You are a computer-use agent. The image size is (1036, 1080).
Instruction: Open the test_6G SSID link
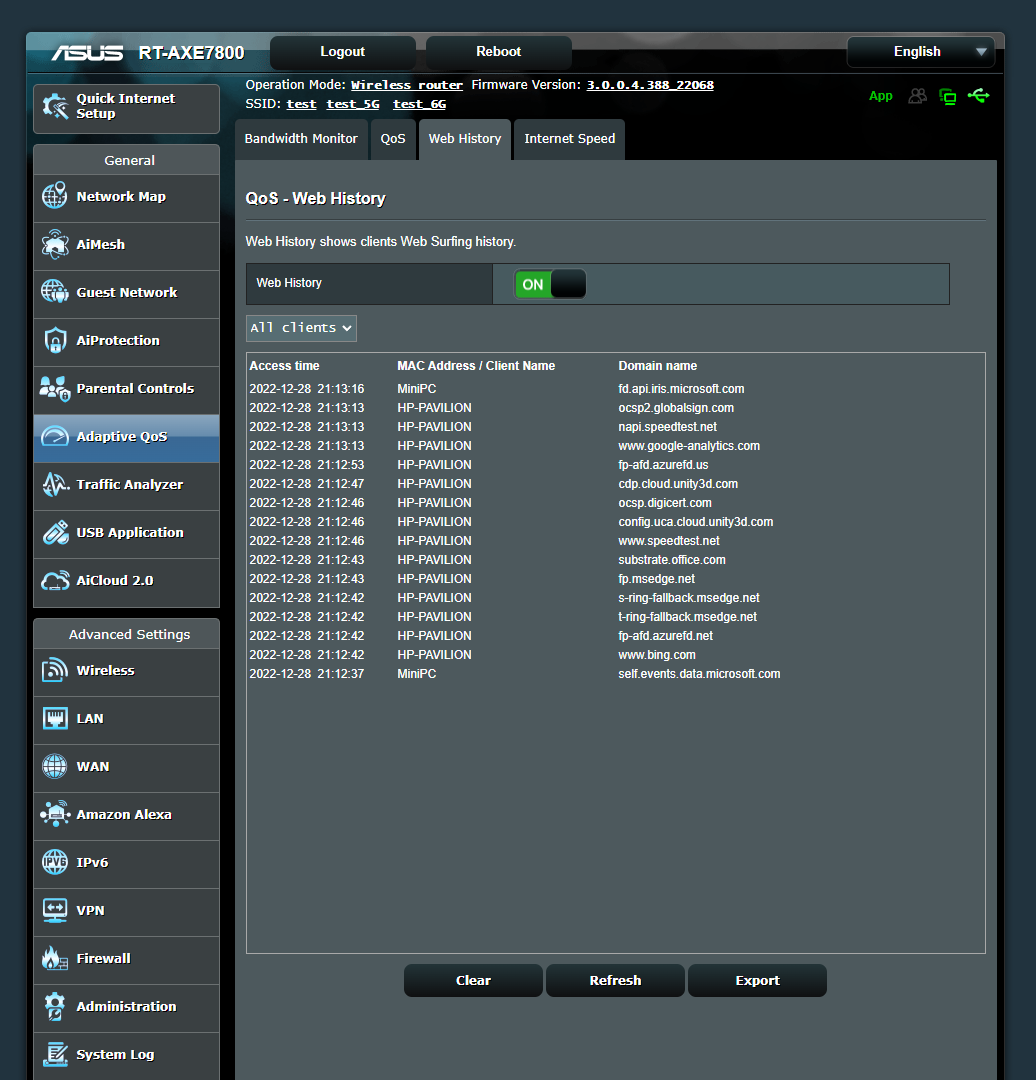(x=419, y=104)
